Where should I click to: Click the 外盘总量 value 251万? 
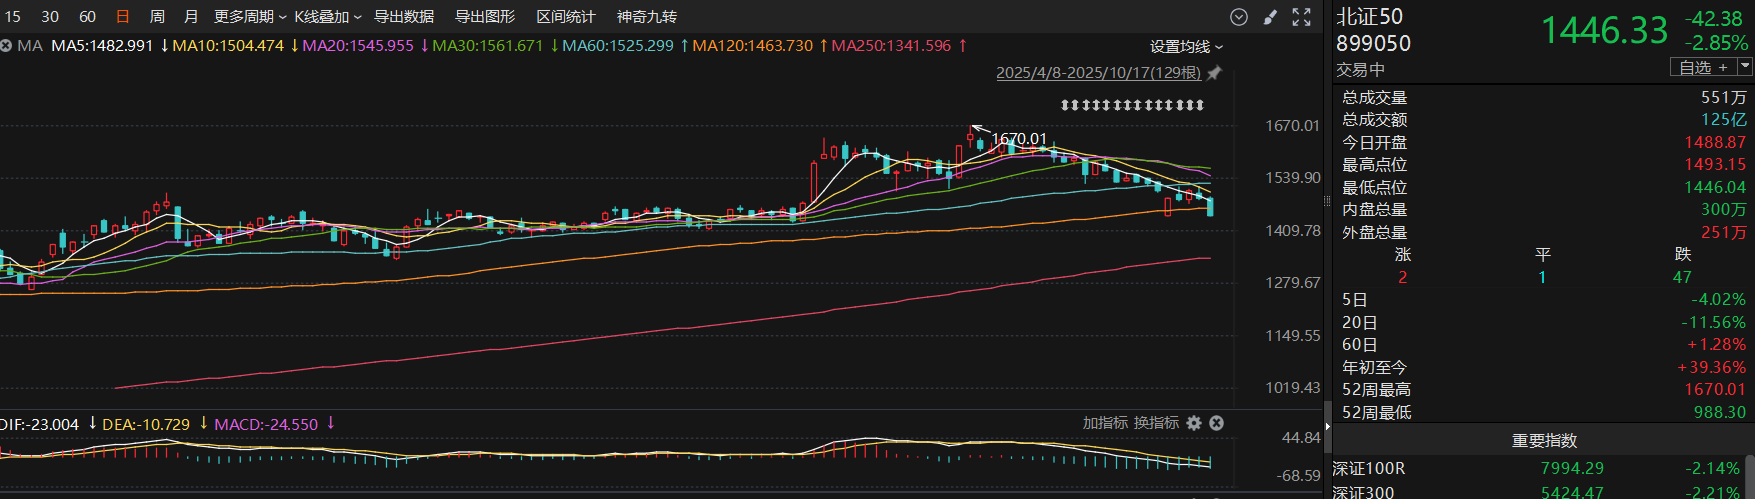tap(1724, 232)
